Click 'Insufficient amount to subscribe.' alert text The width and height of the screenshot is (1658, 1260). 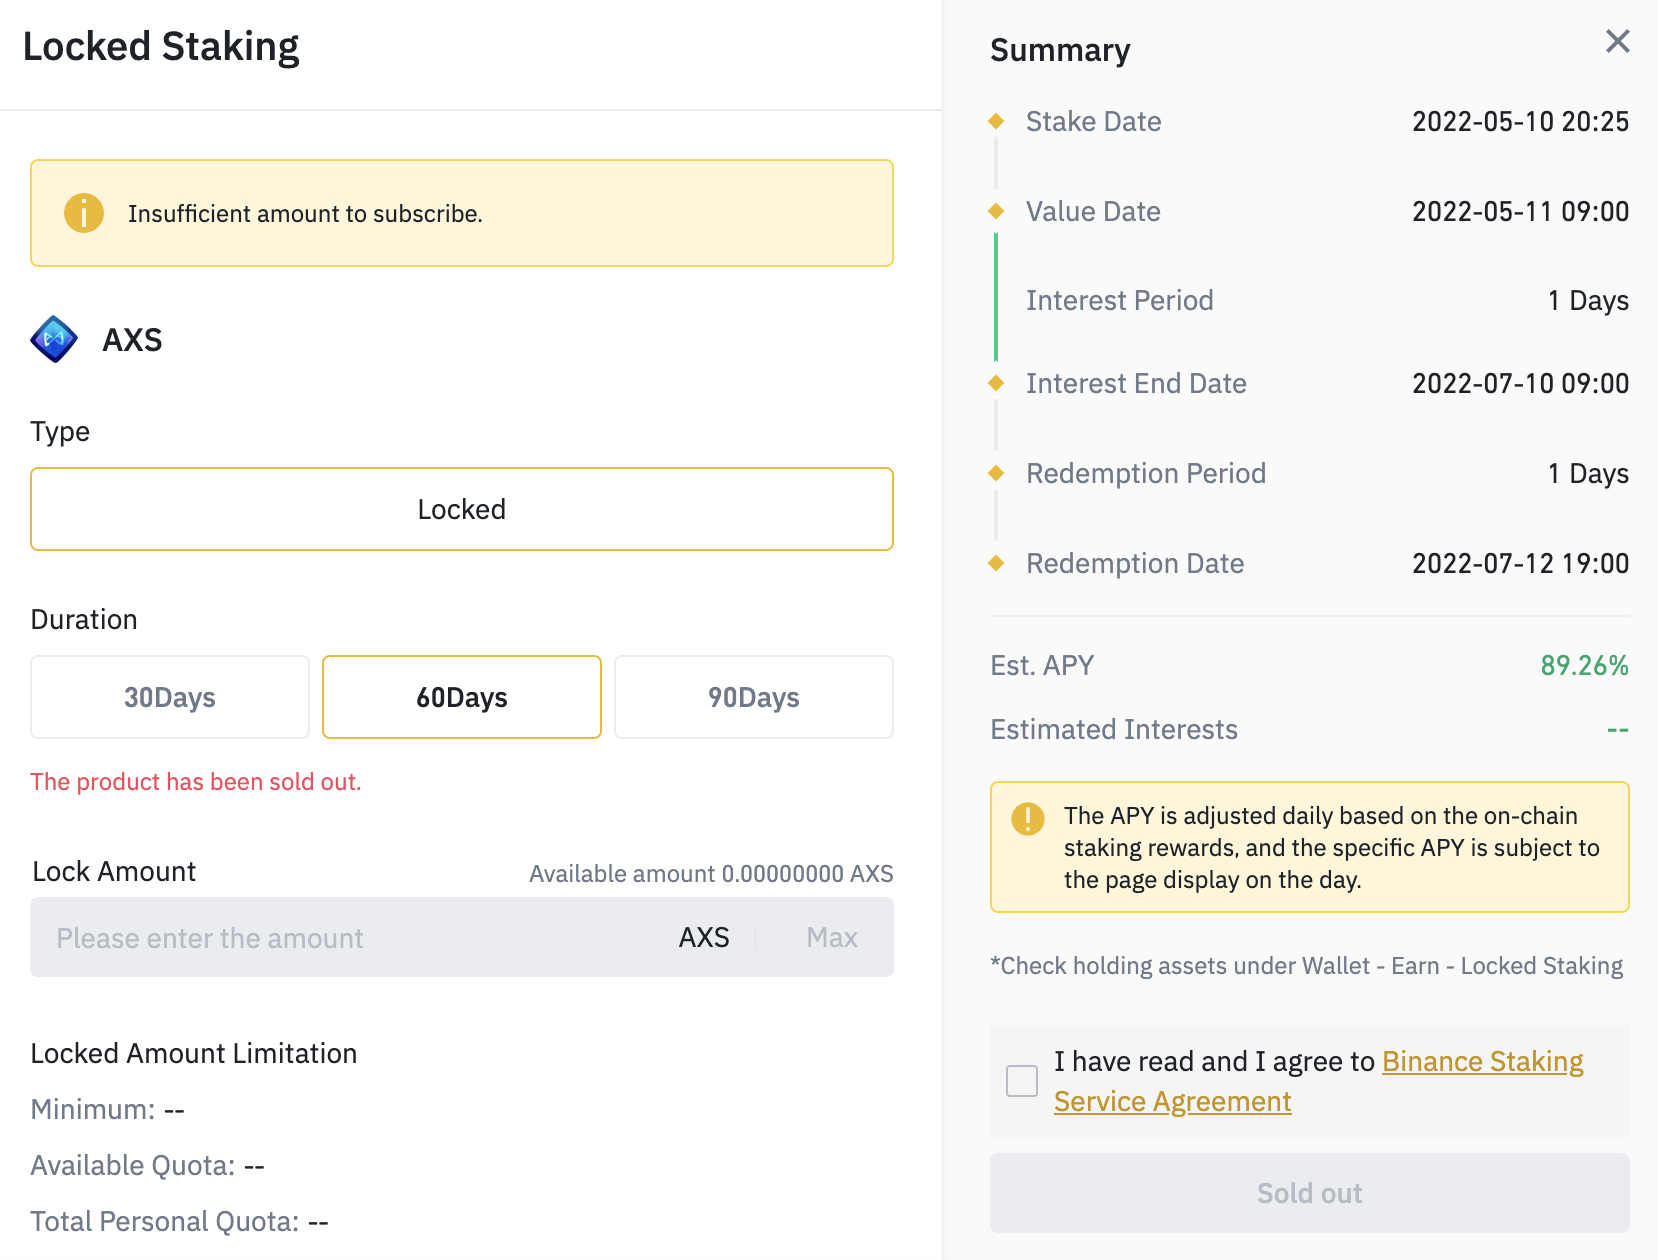(x=305, y=214)
